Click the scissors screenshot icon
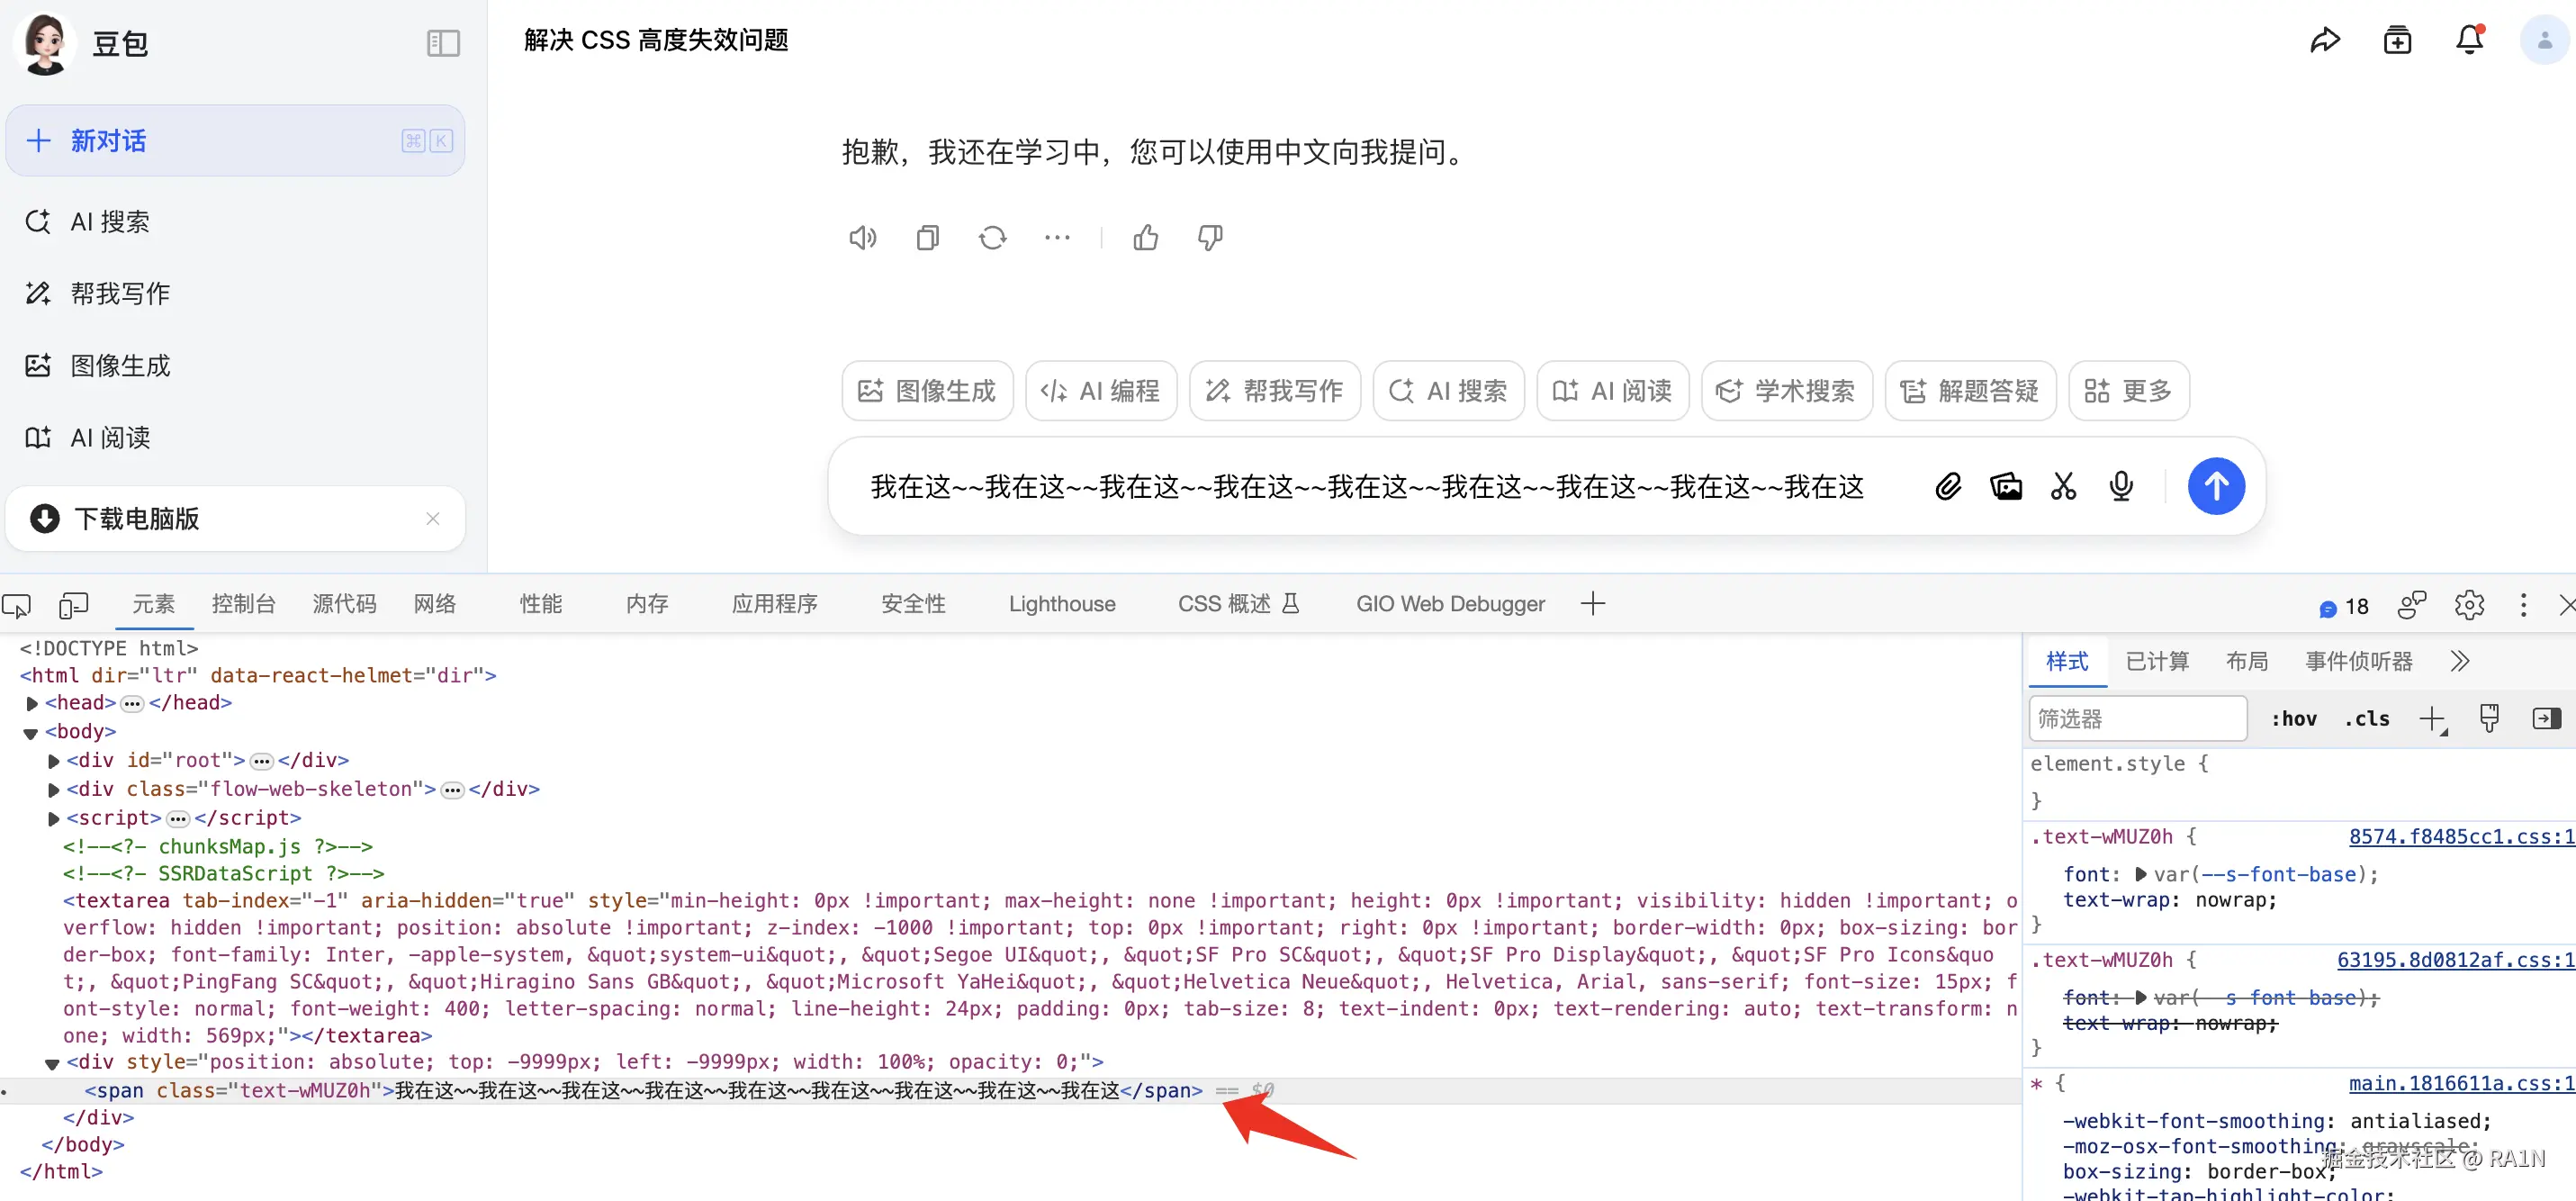Viewport: 2576px width, 1201px height. click(2063, 487)
